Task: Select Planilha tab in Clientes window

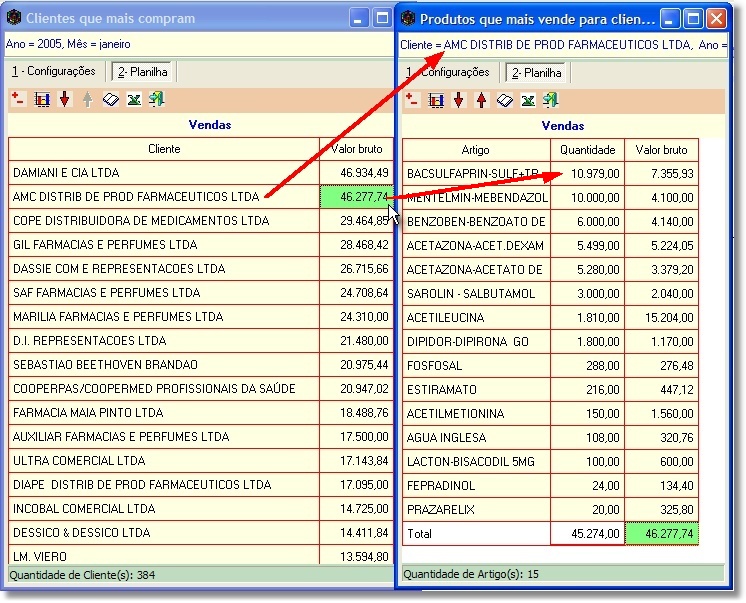Action: (x=143, y=72)
